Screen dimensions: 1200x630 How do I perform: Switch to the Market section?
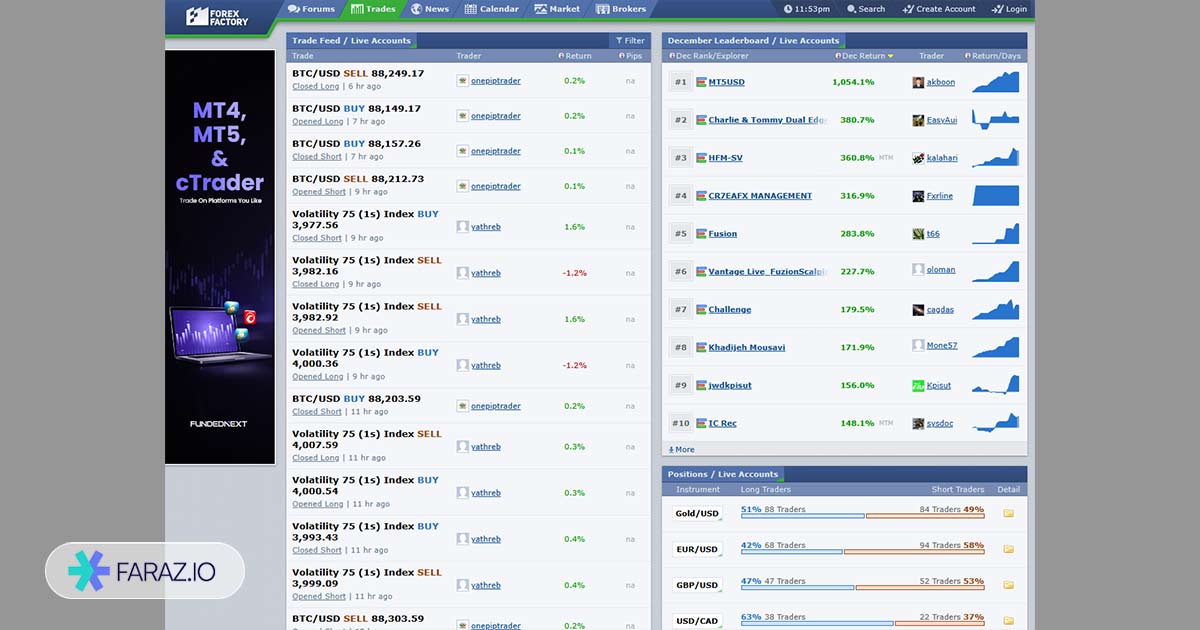[x=557, y=9]
